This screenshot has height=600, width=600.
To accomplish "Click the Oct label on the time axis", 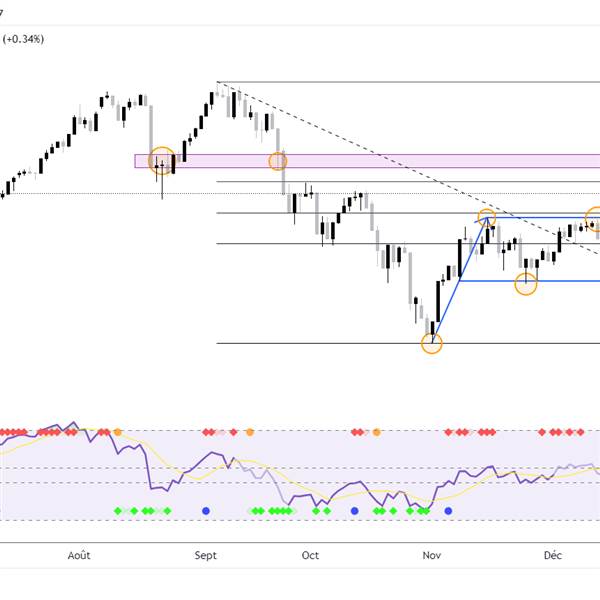I will pyautogui.click(x=310, y=555).
